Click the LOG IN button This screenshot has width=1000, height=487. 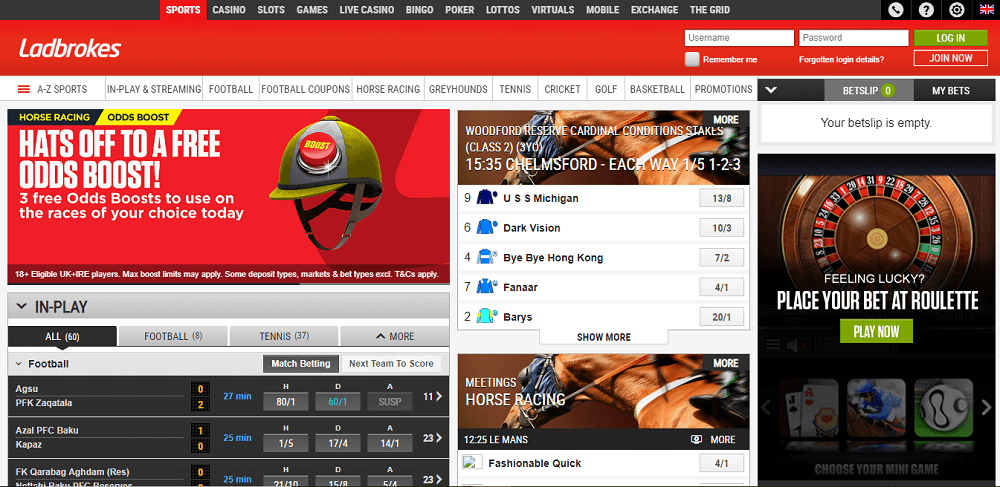click(x=951, y=38)
